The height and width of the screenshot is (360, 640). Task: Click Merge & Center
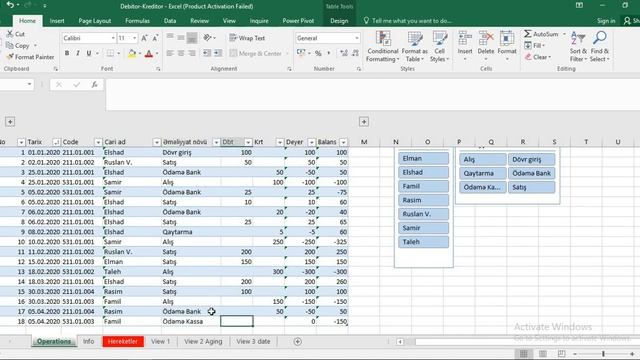click(x=256, y=53)
